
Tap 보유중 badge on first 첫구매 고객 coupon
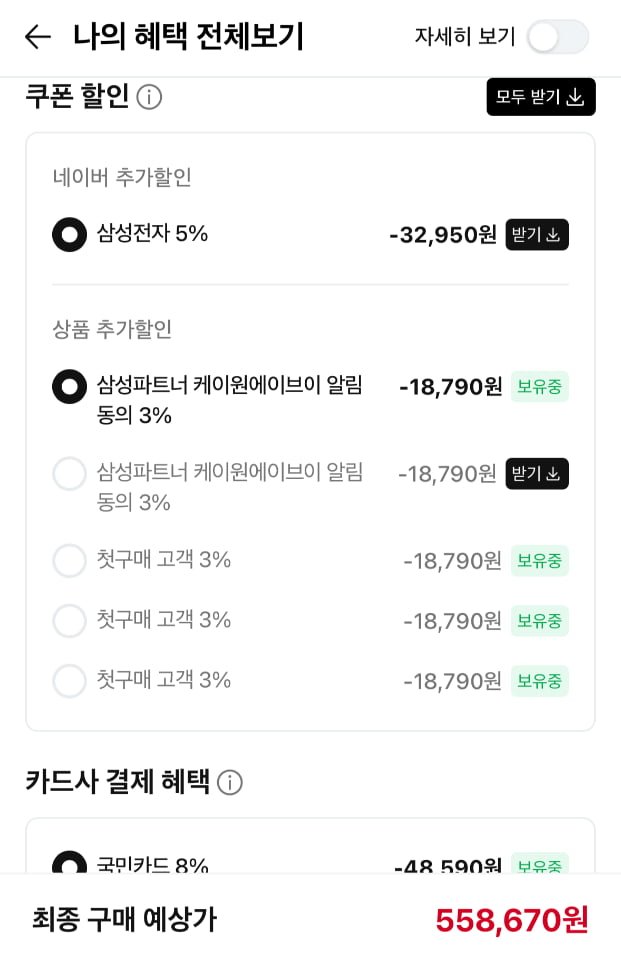coord(539,560)
